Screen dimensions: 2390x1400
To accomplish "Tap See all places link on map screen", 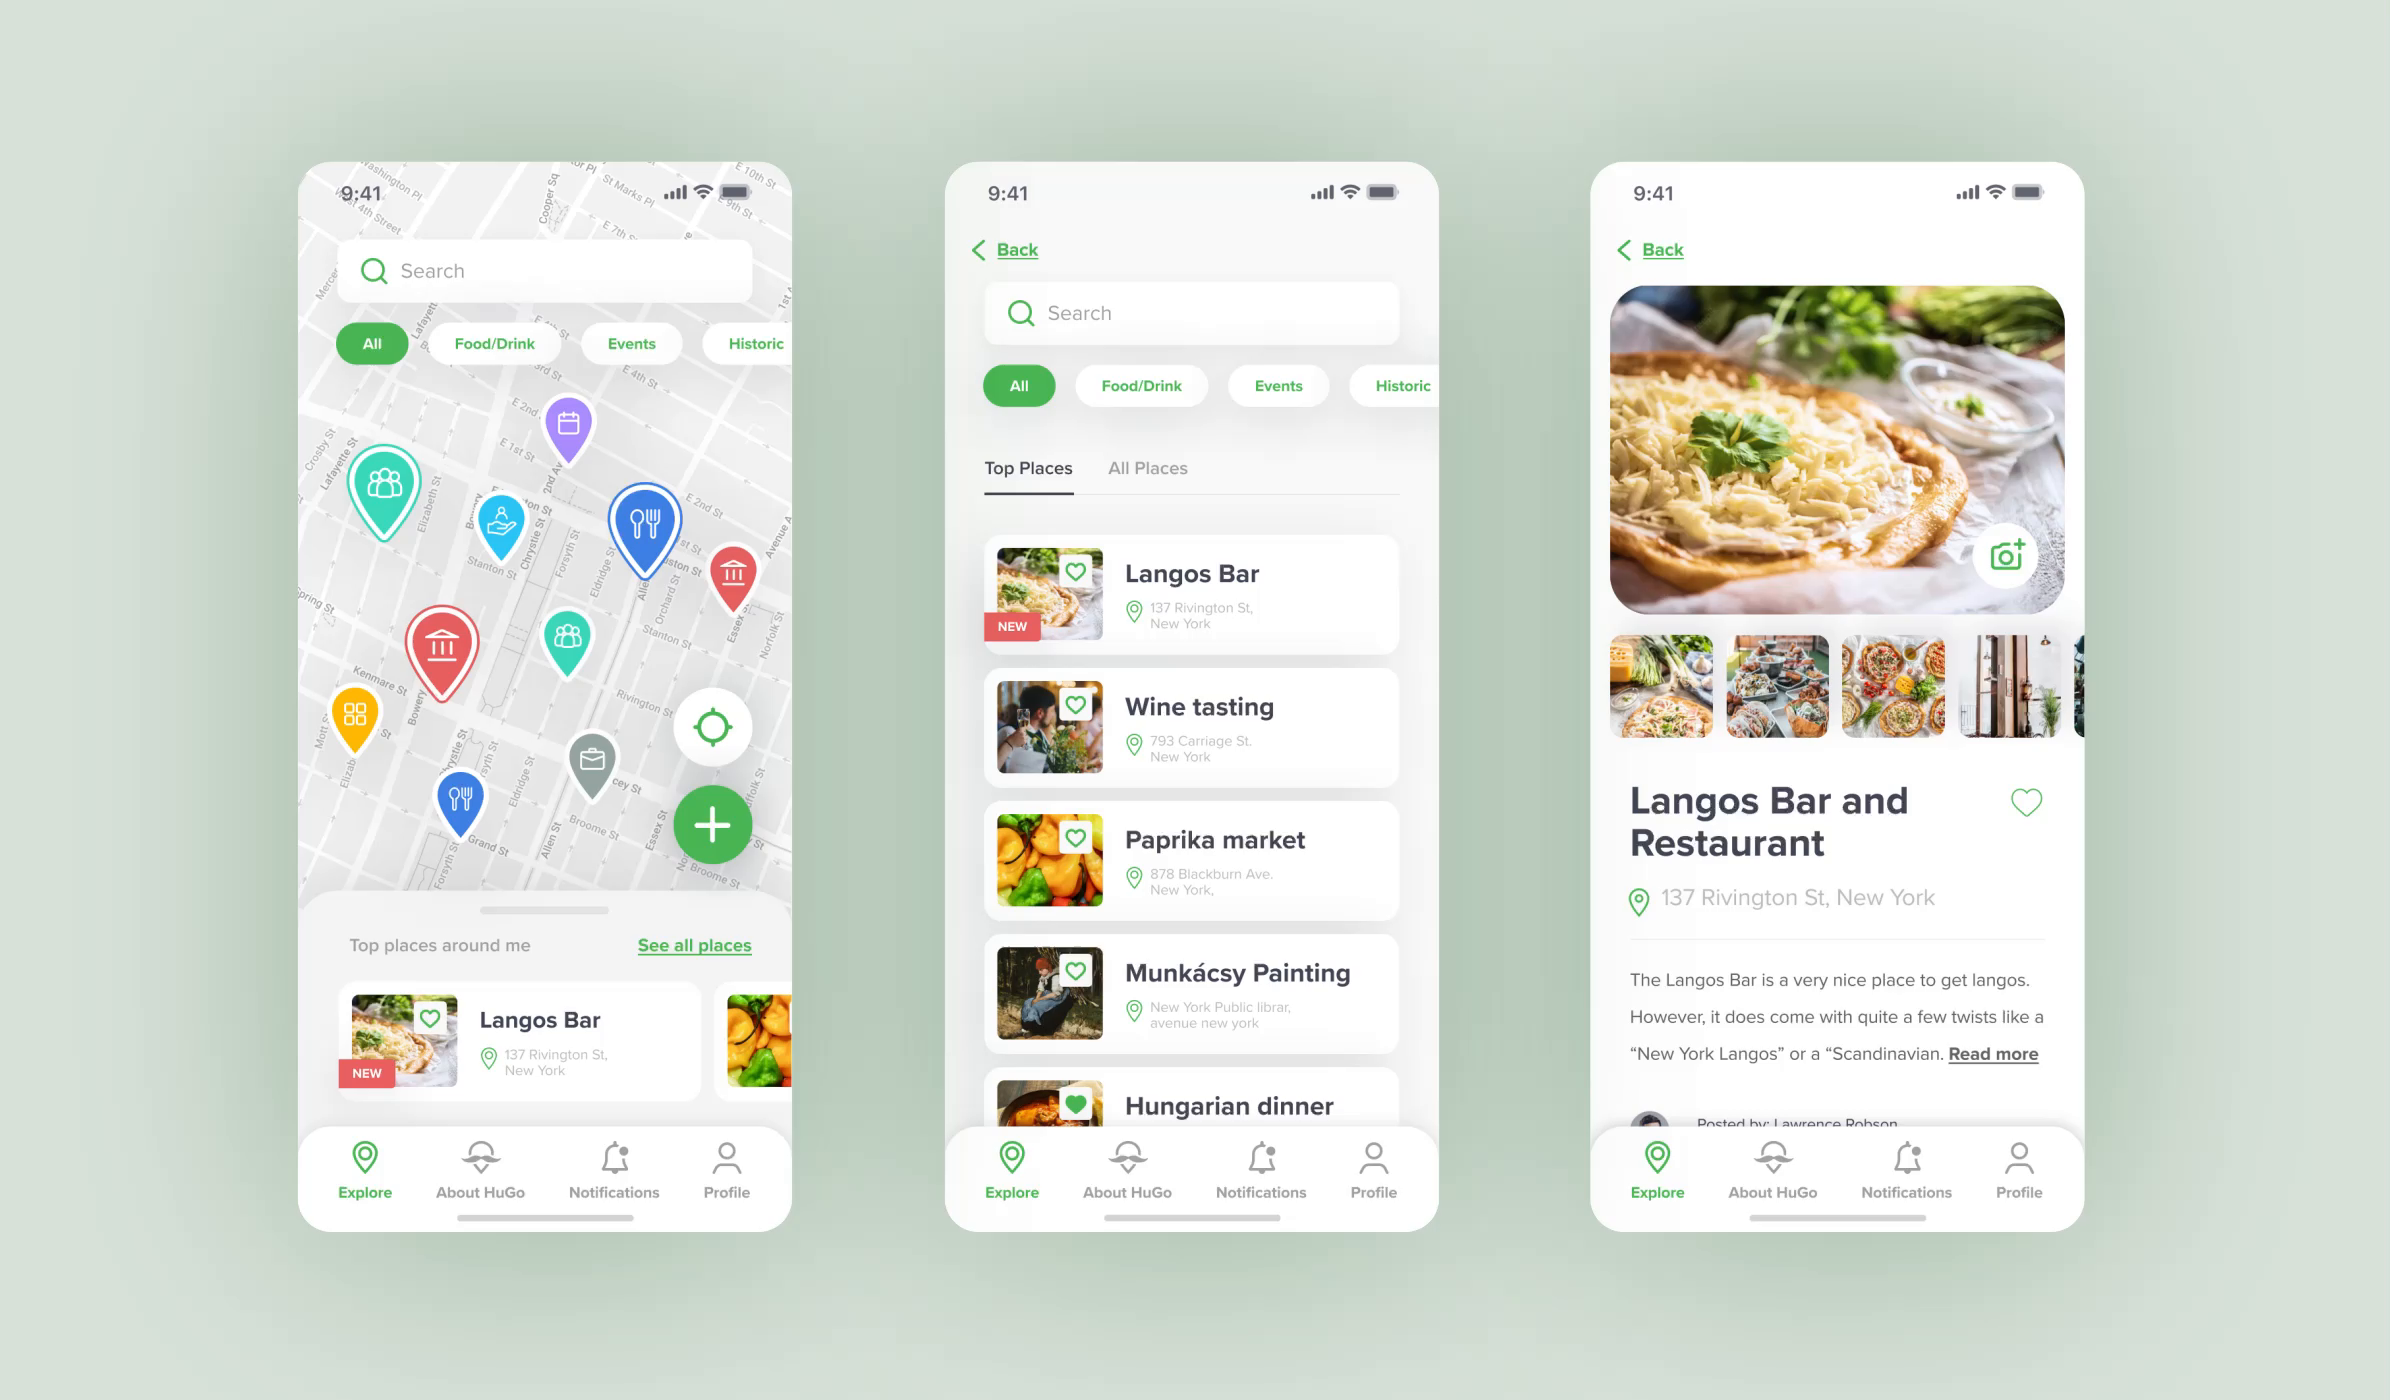I will pyautogui.click(x=693, y=945).
